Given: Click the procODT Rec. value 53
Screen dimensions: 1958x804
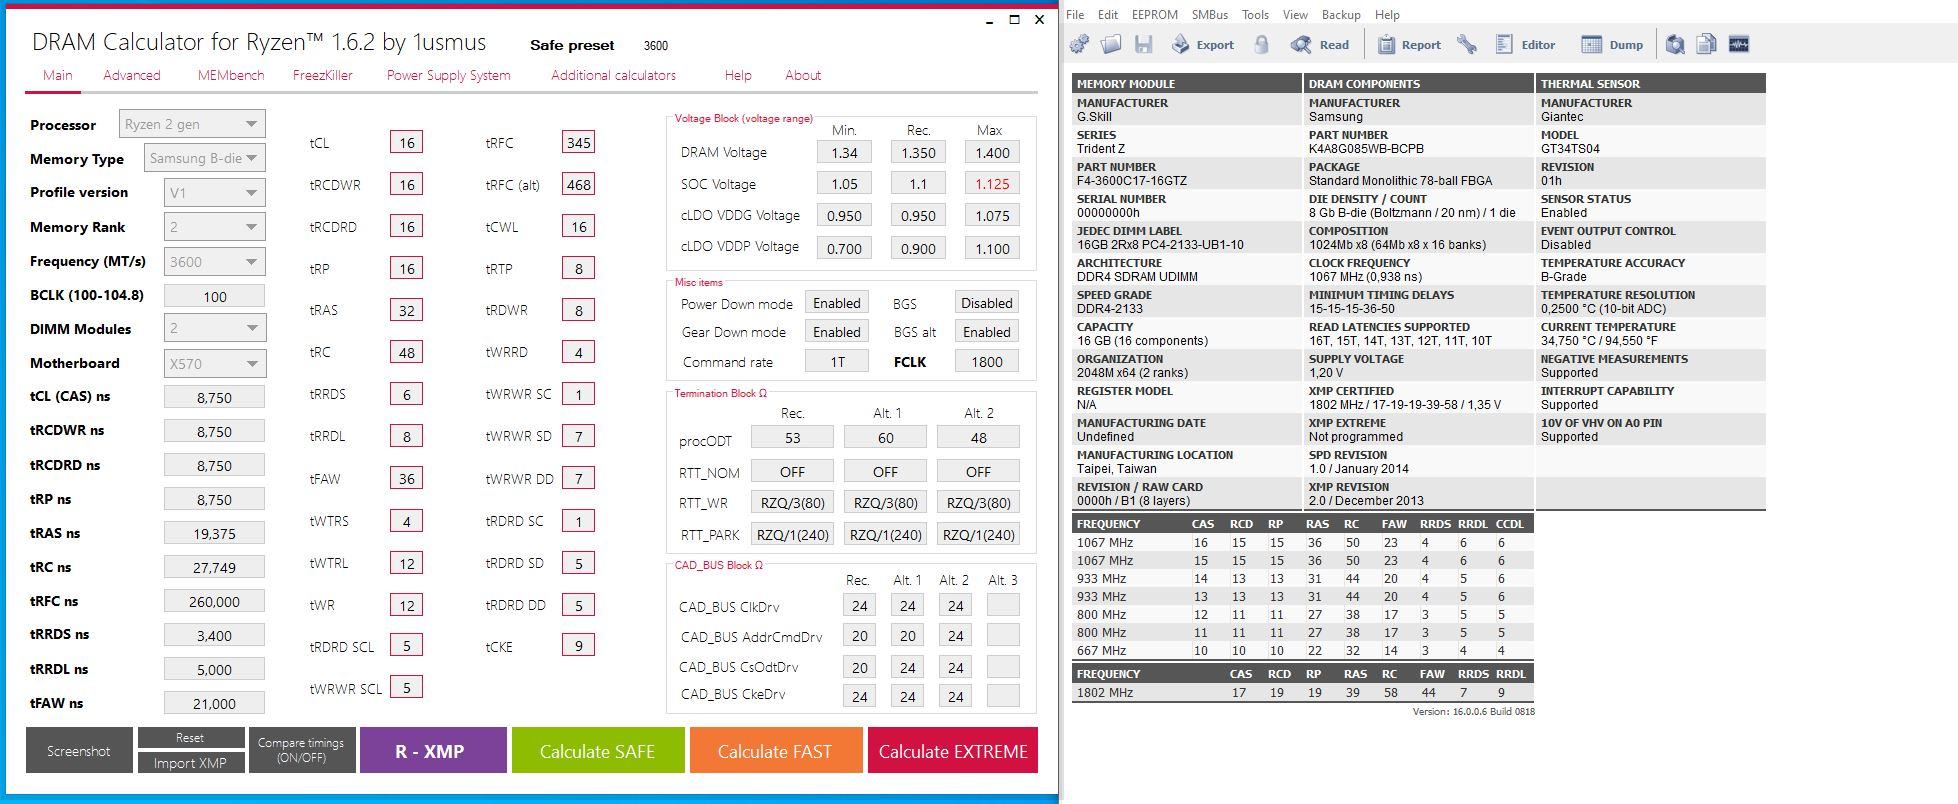Looking at the screenshot, I should click(x=792, y=437).
